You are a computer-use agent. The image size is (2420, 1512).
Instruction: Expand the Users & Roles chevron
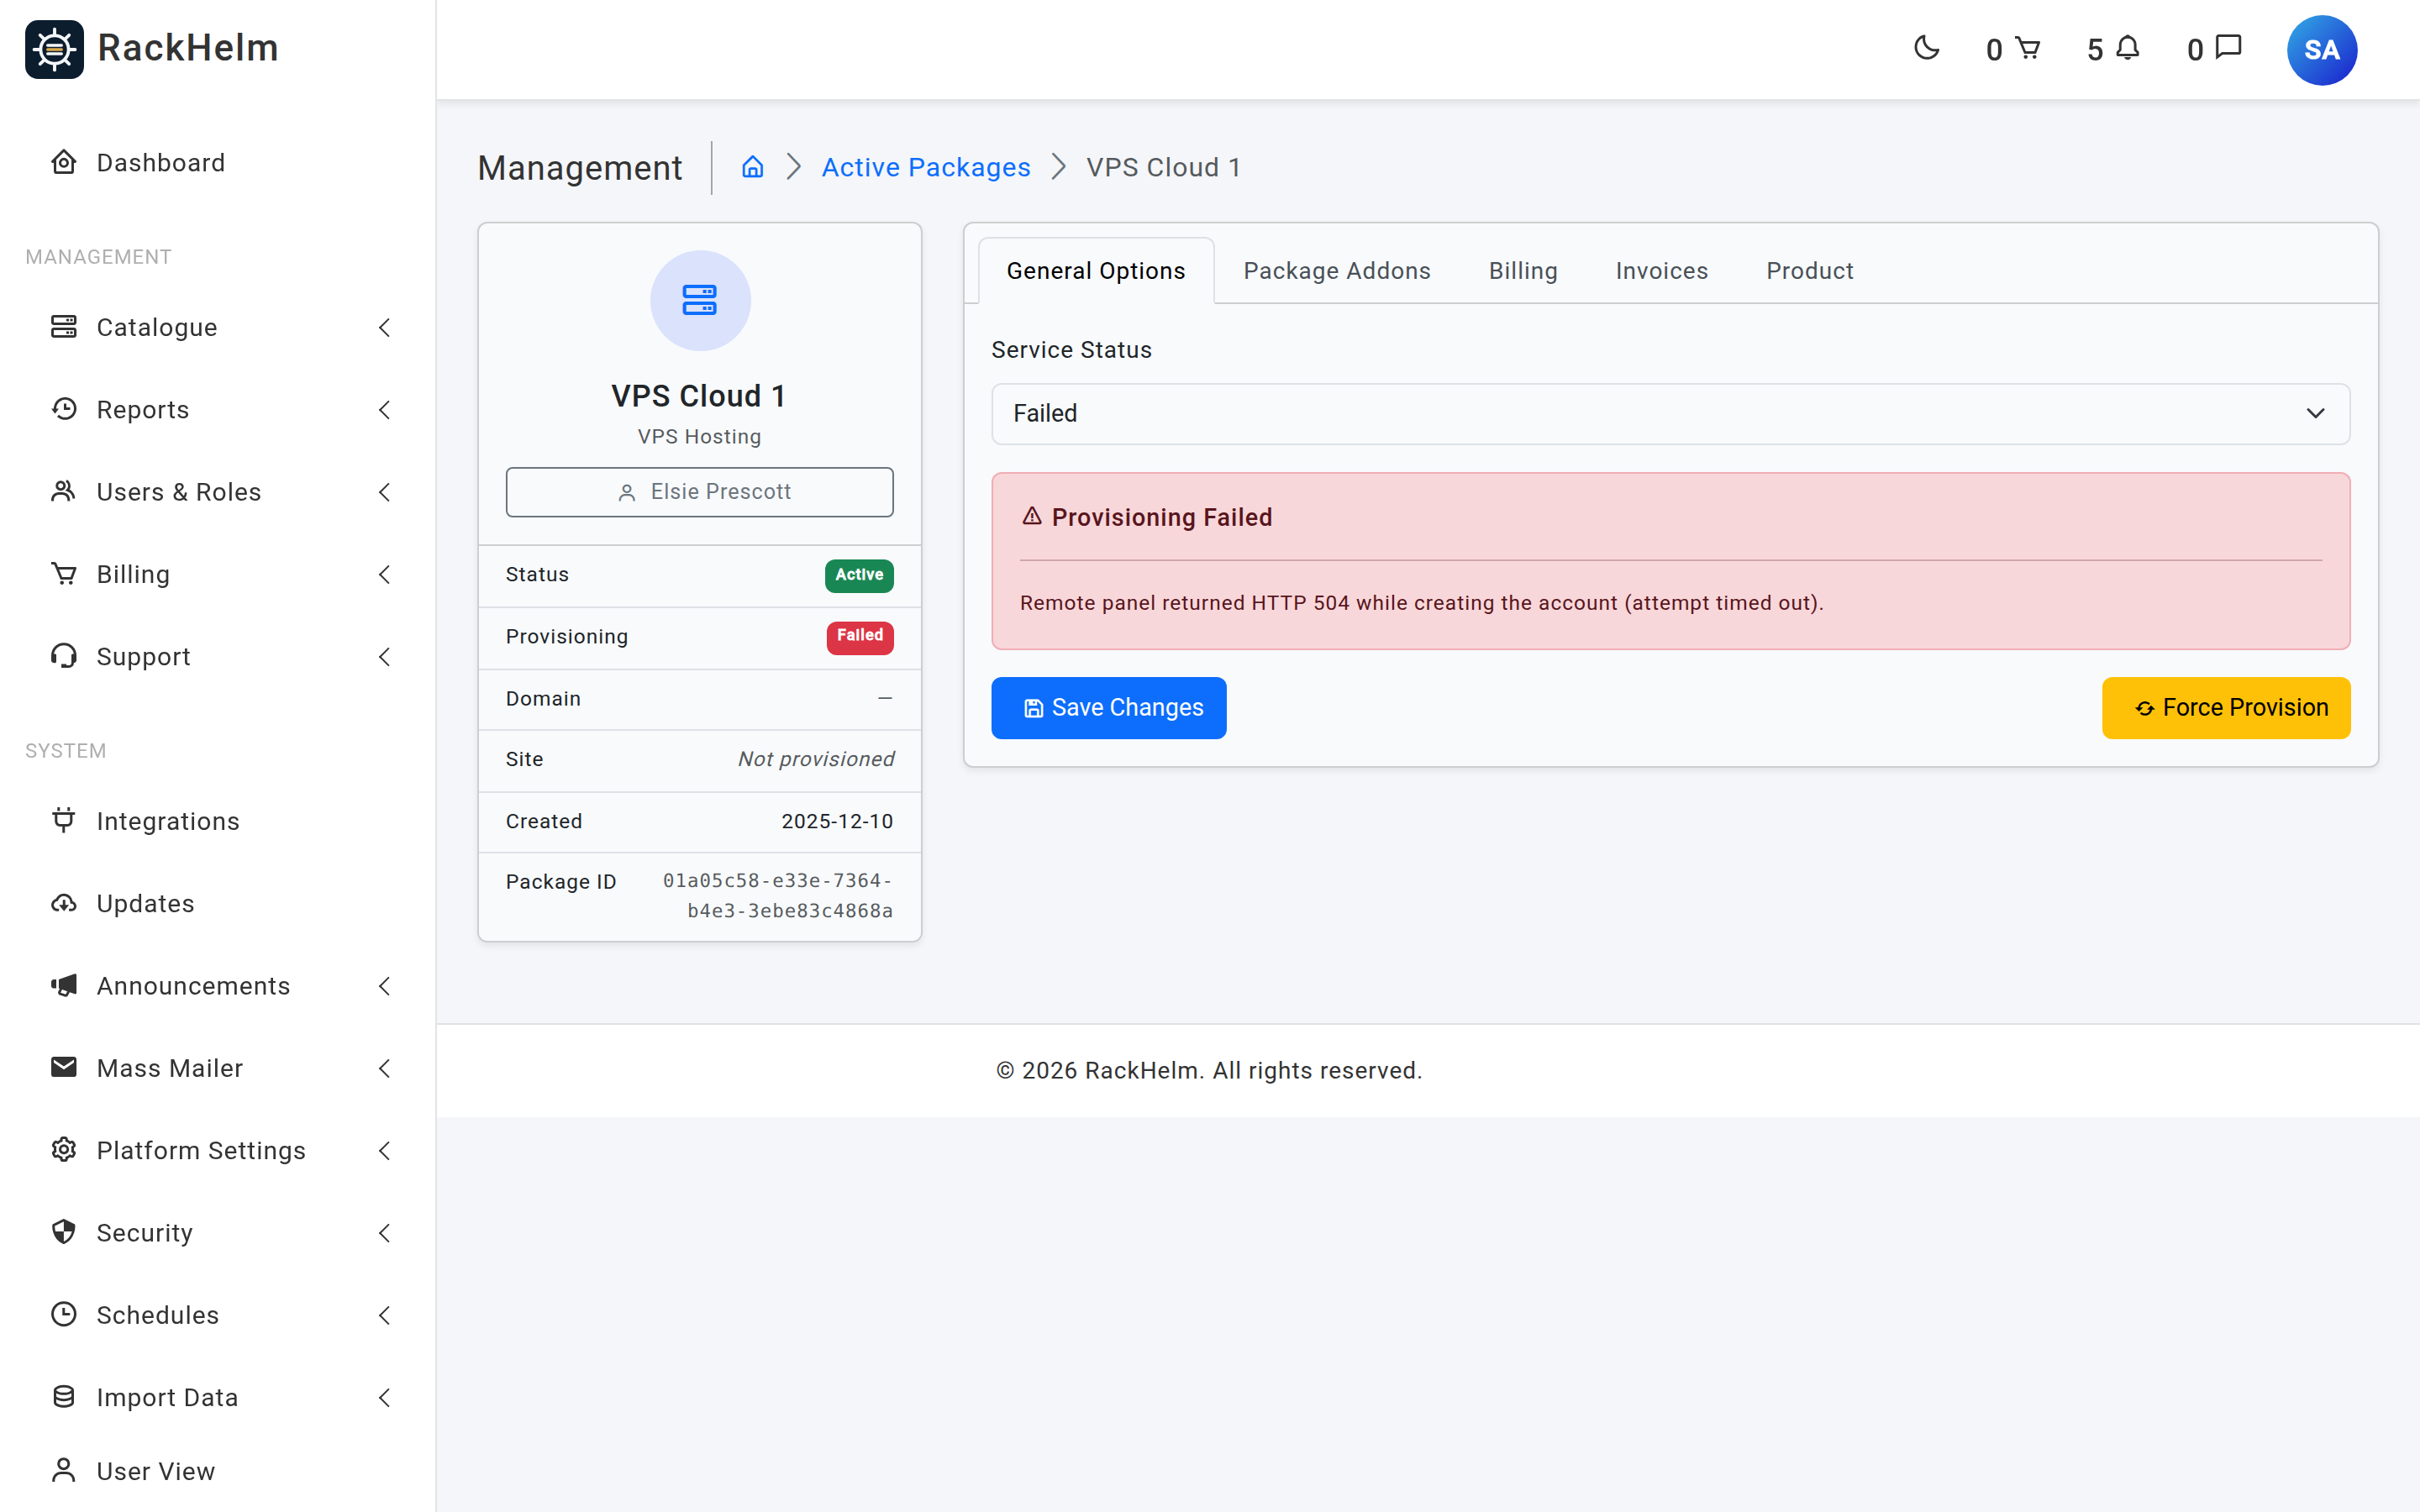[384, 491]
